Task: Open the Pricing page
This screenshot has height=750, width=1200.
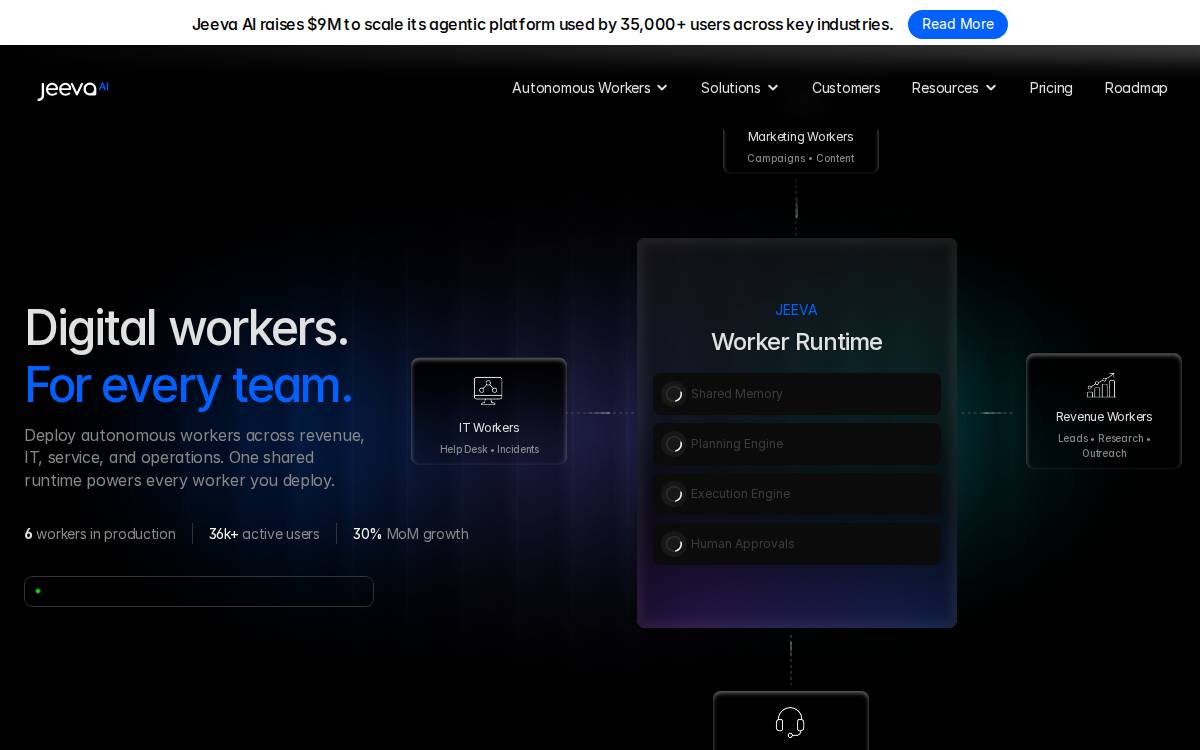Action: pos(1051,88)
